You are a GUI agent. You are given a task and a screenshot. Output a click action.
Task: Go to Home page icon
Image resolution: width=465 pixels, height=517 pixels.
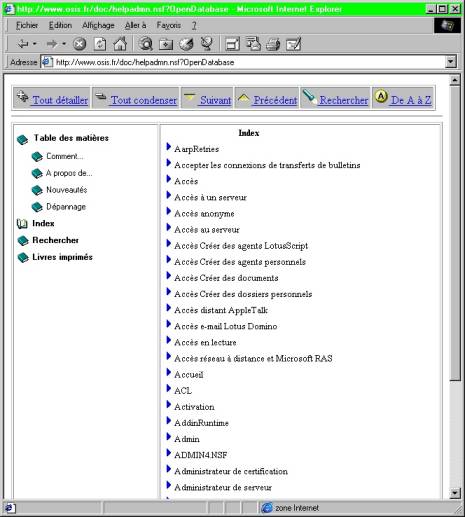point(120,44)
